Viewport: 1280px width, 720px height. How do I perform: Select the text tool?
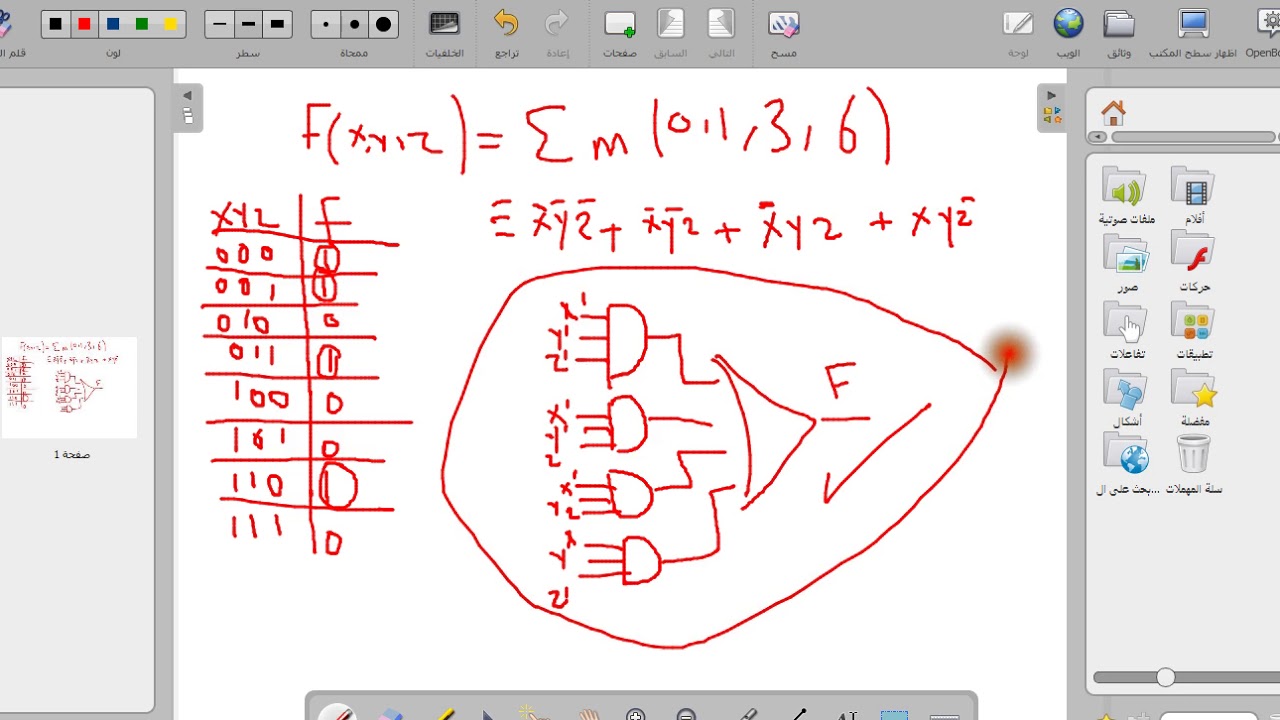(x=848, y=714)
